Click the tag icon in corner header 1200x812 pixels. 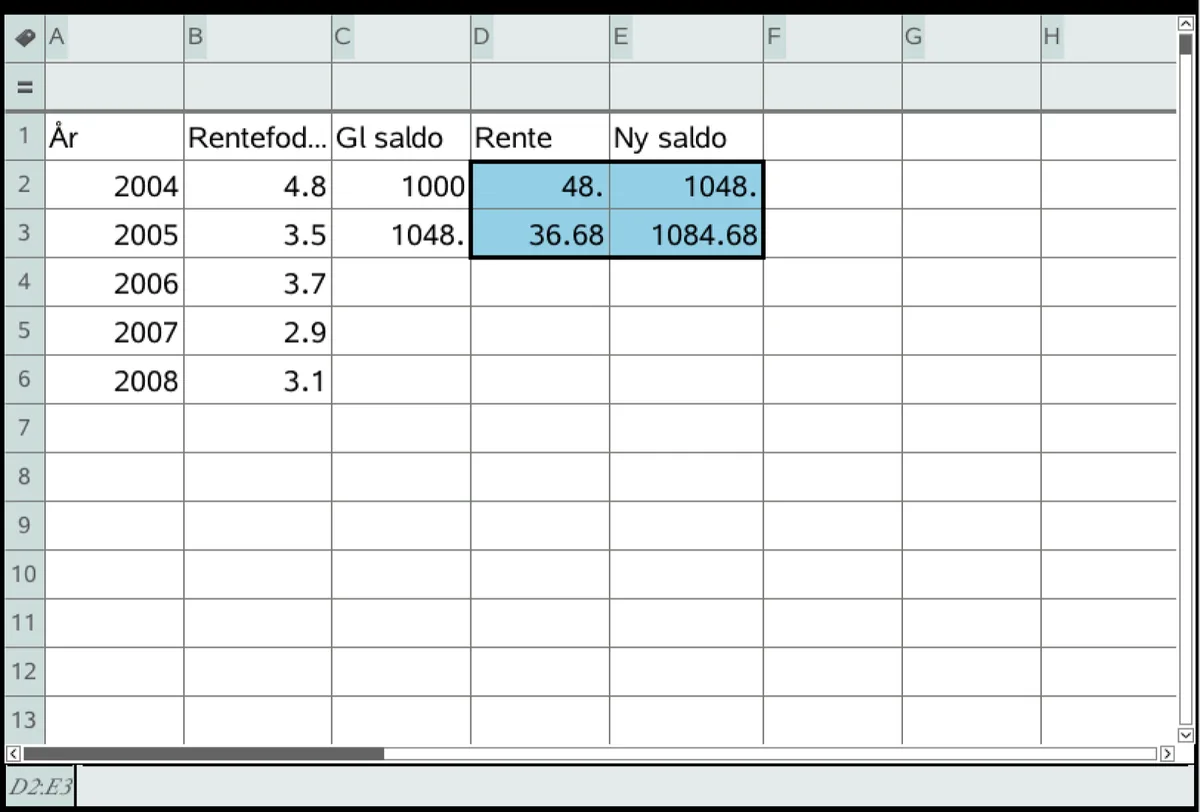point(25,38)
